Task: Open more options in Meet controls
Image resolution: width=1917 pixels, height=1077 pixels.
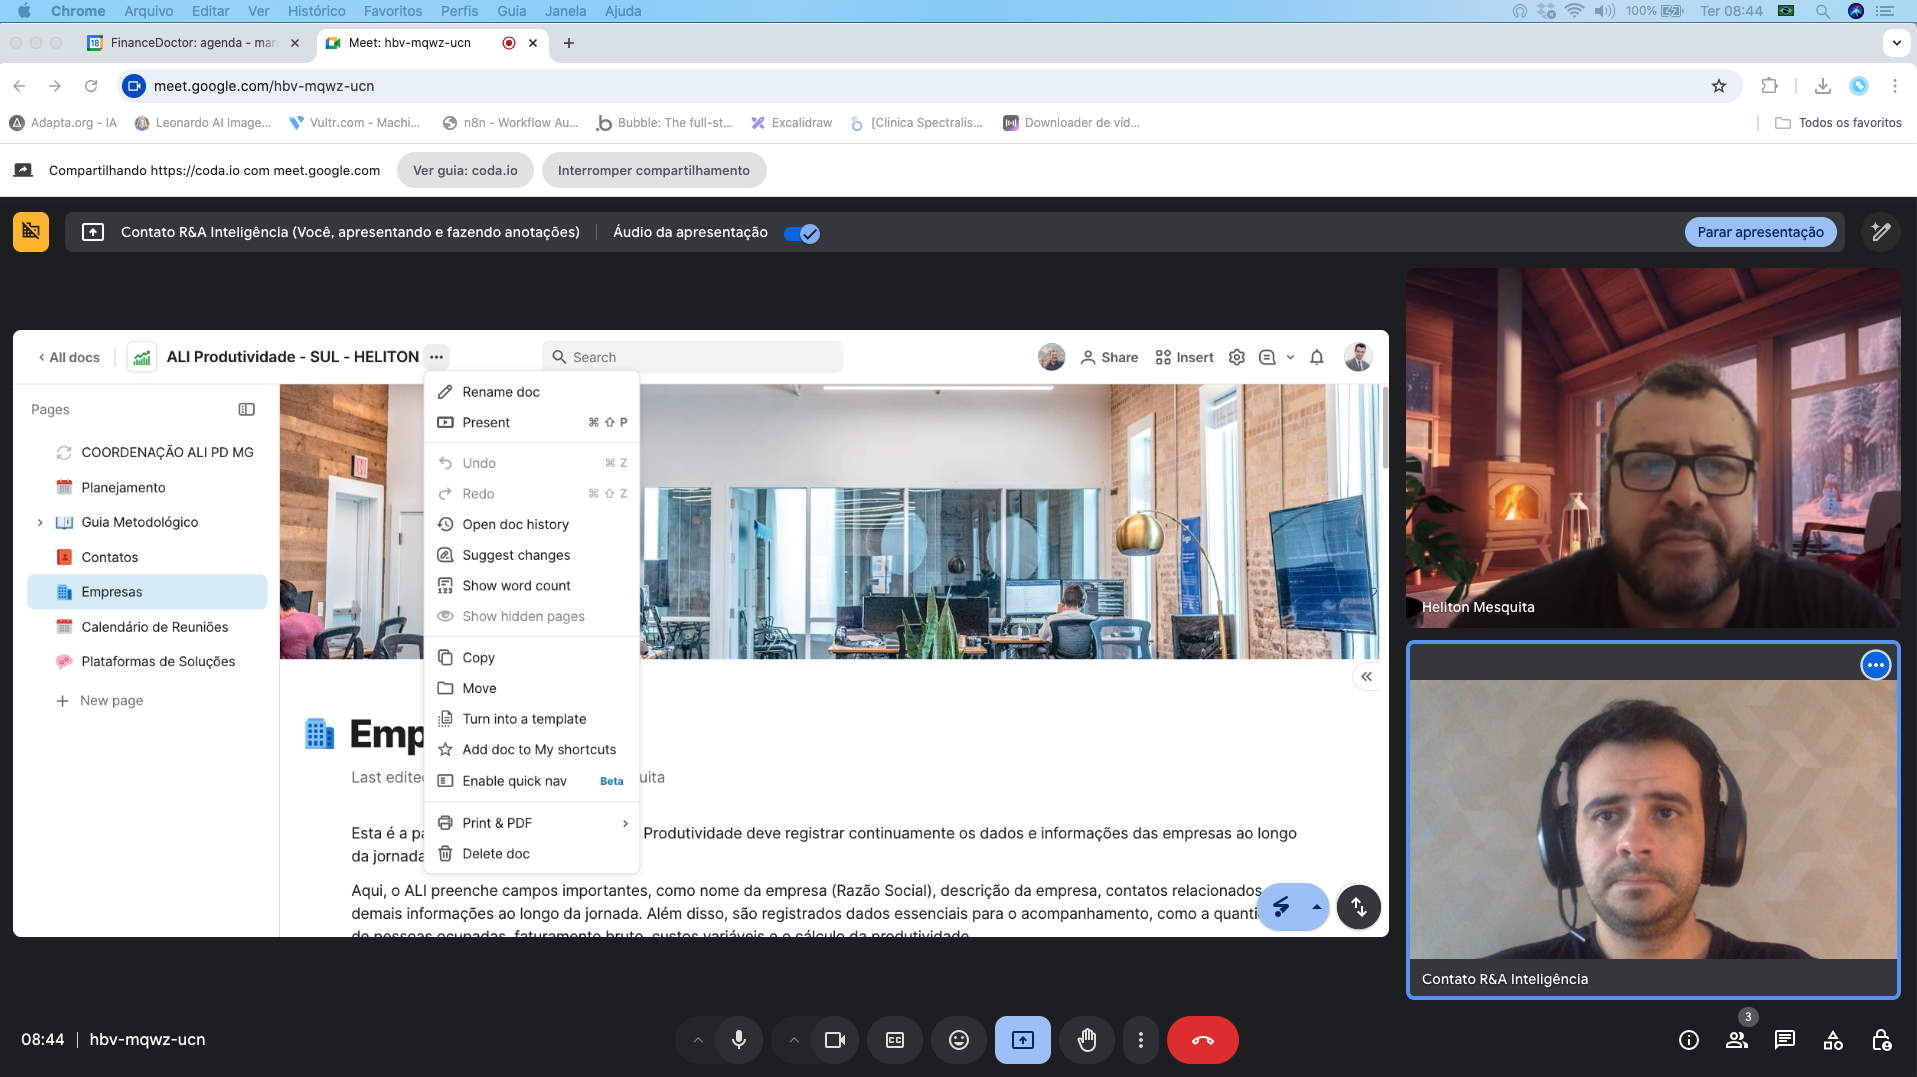Action: click(1141, 1040)
